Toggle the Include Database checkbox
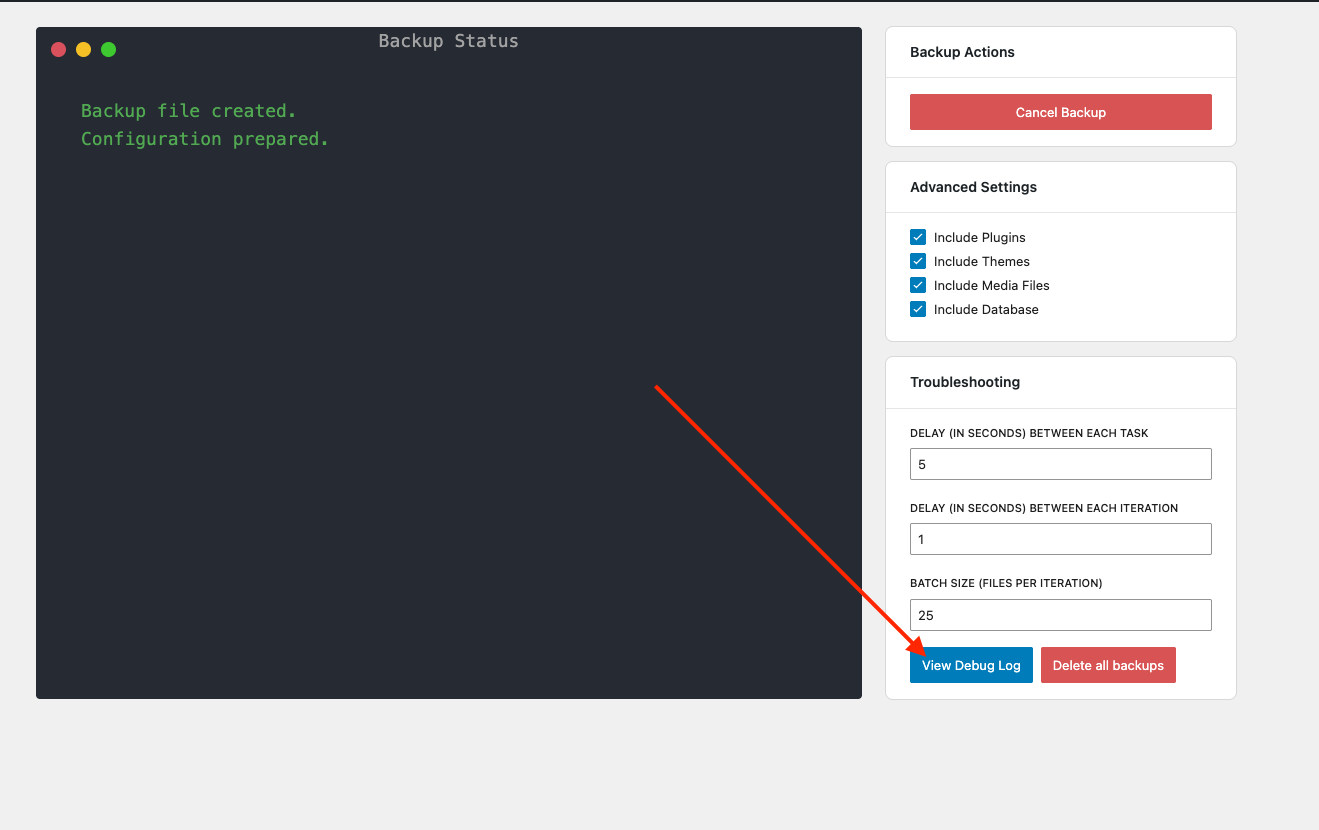The image size is (1319, 830). click(918, 309)
